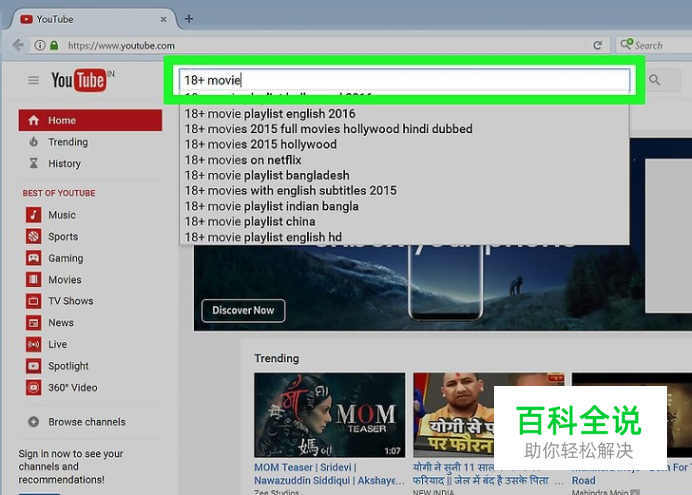Viewport: 692px width, 495px height.
Task: Open a new tab with plus button
Action: (x=189, y=19)
